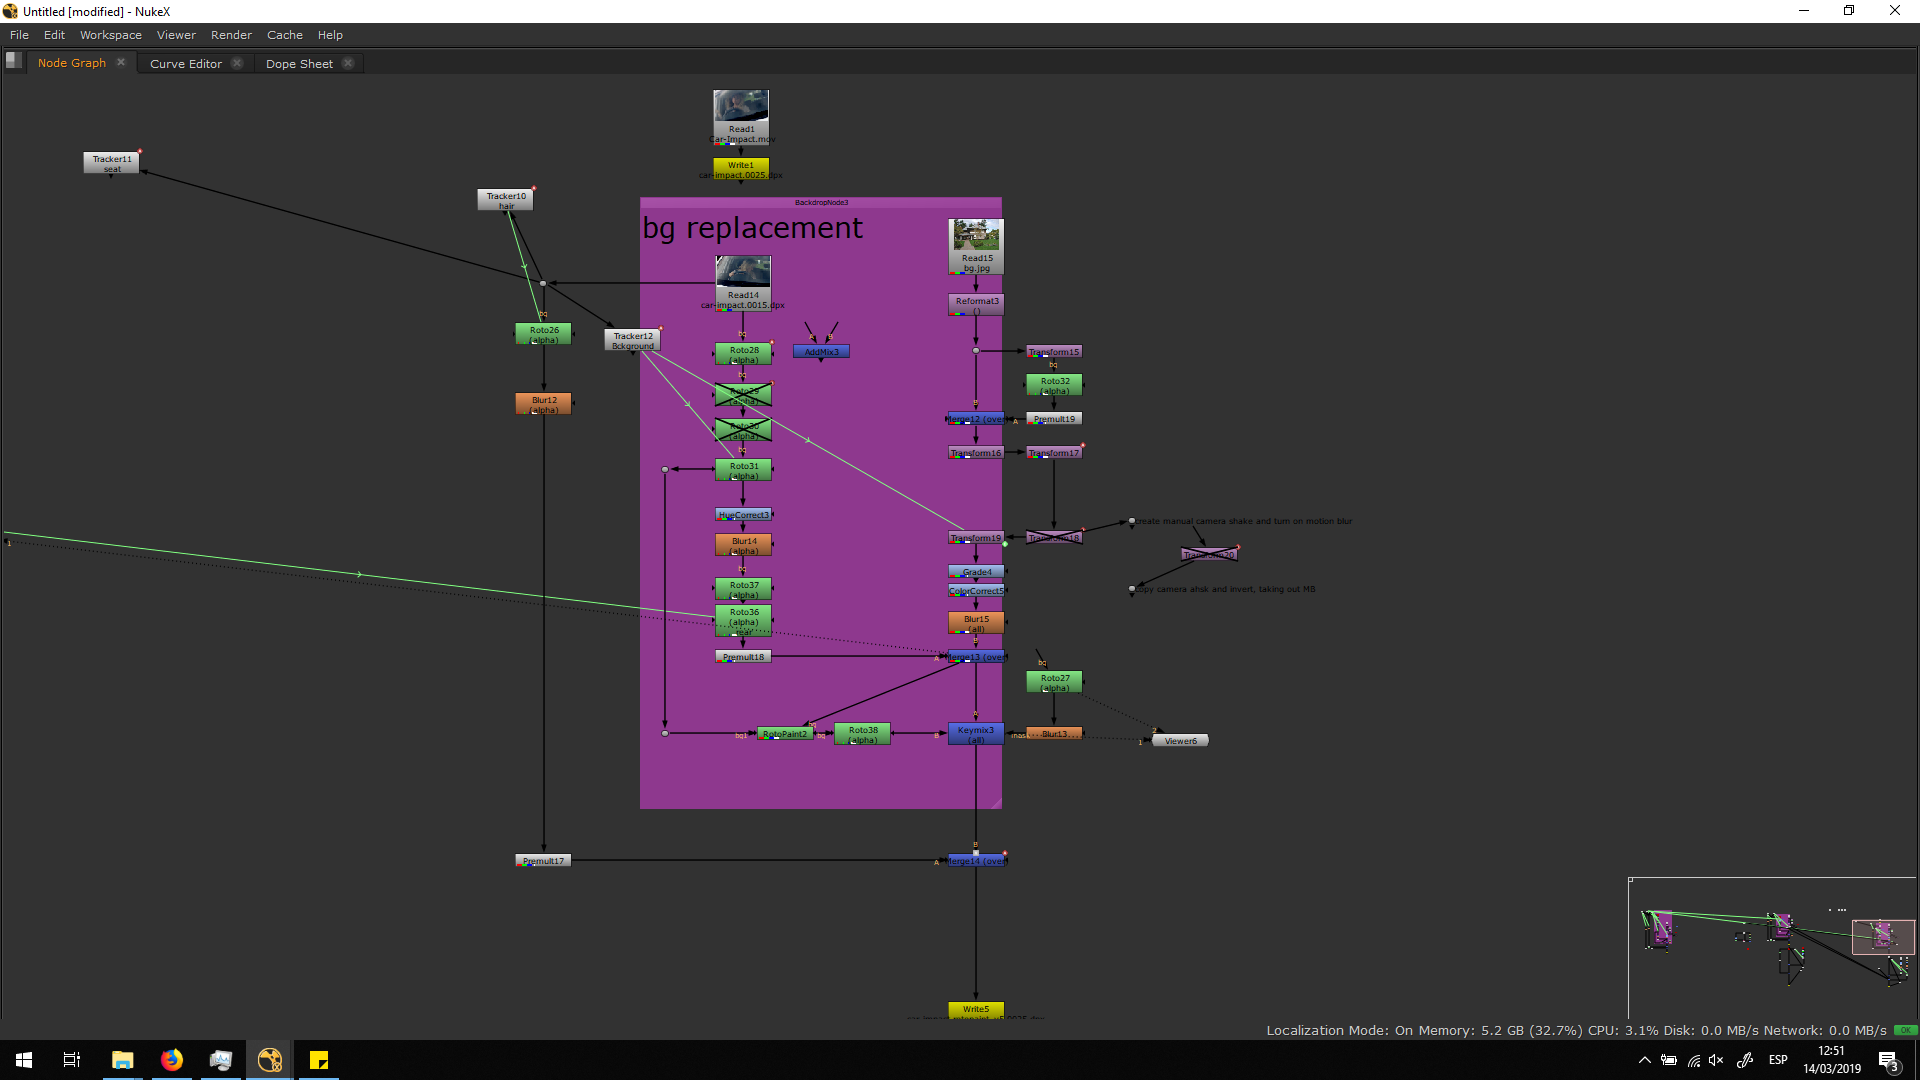
Task: Select the yellow Write1 node
Action: (741, 166)
